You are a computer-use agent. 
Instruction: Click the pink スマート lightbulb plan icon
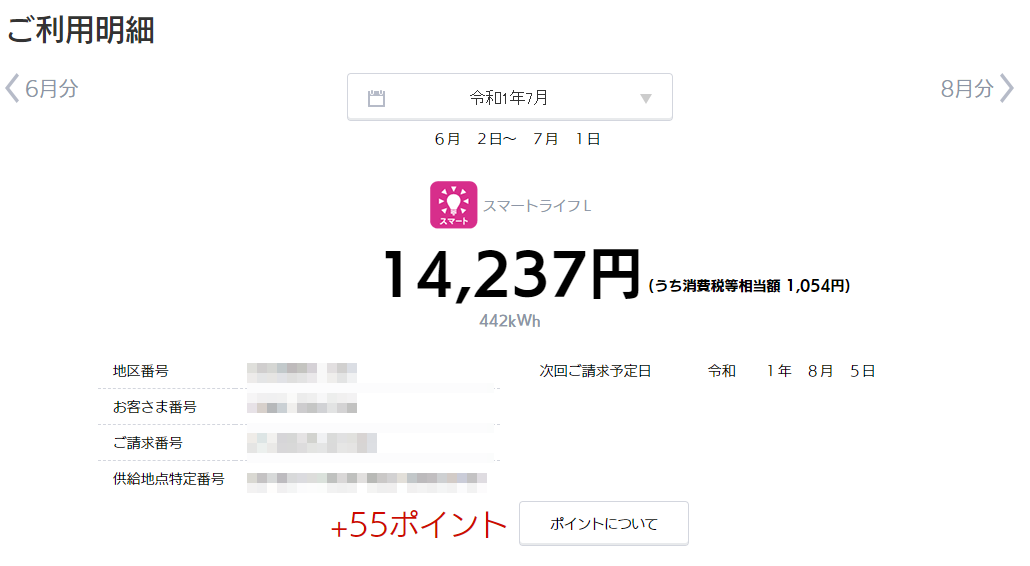[x=453, y=205]
